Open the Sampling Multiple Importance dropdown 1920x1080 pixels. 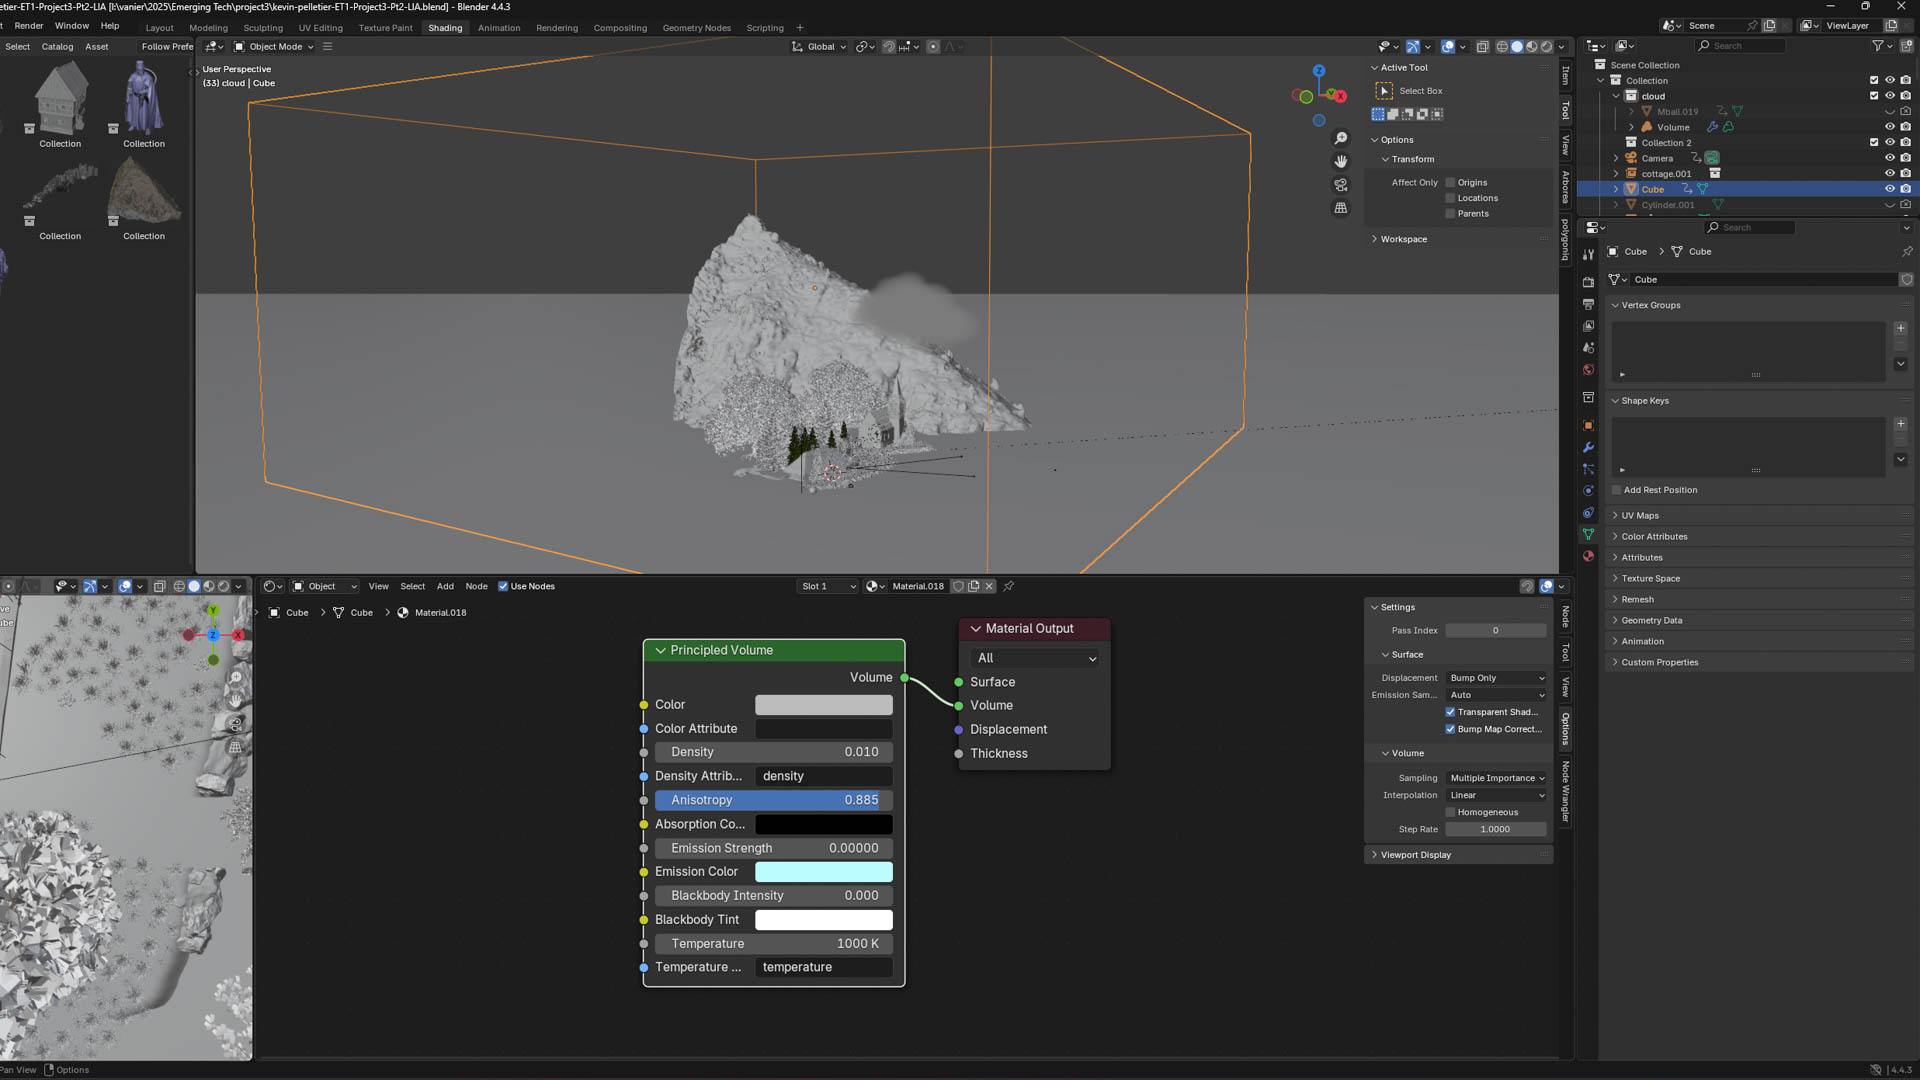1496,778
